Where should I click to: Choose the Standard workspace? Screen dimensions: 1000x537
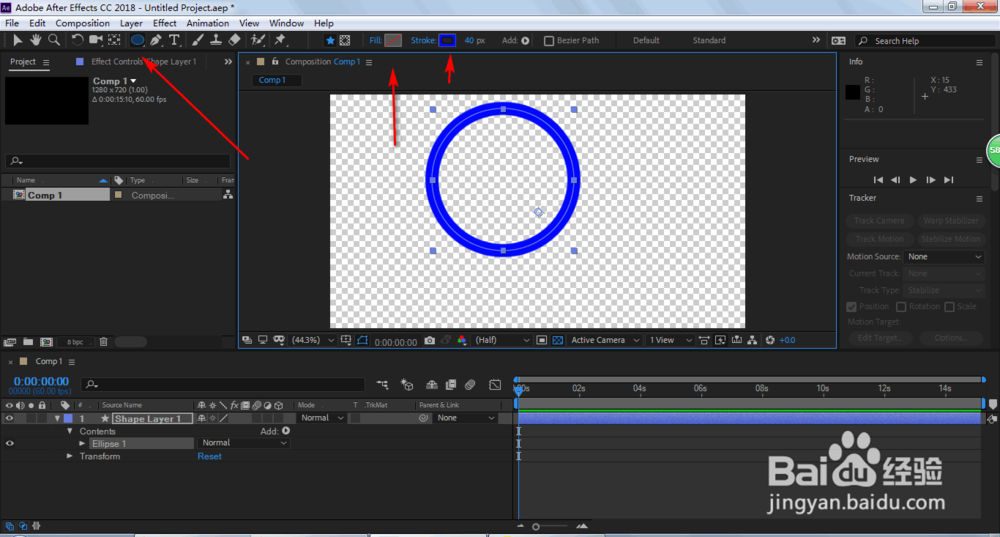click(x=709, y=40)
